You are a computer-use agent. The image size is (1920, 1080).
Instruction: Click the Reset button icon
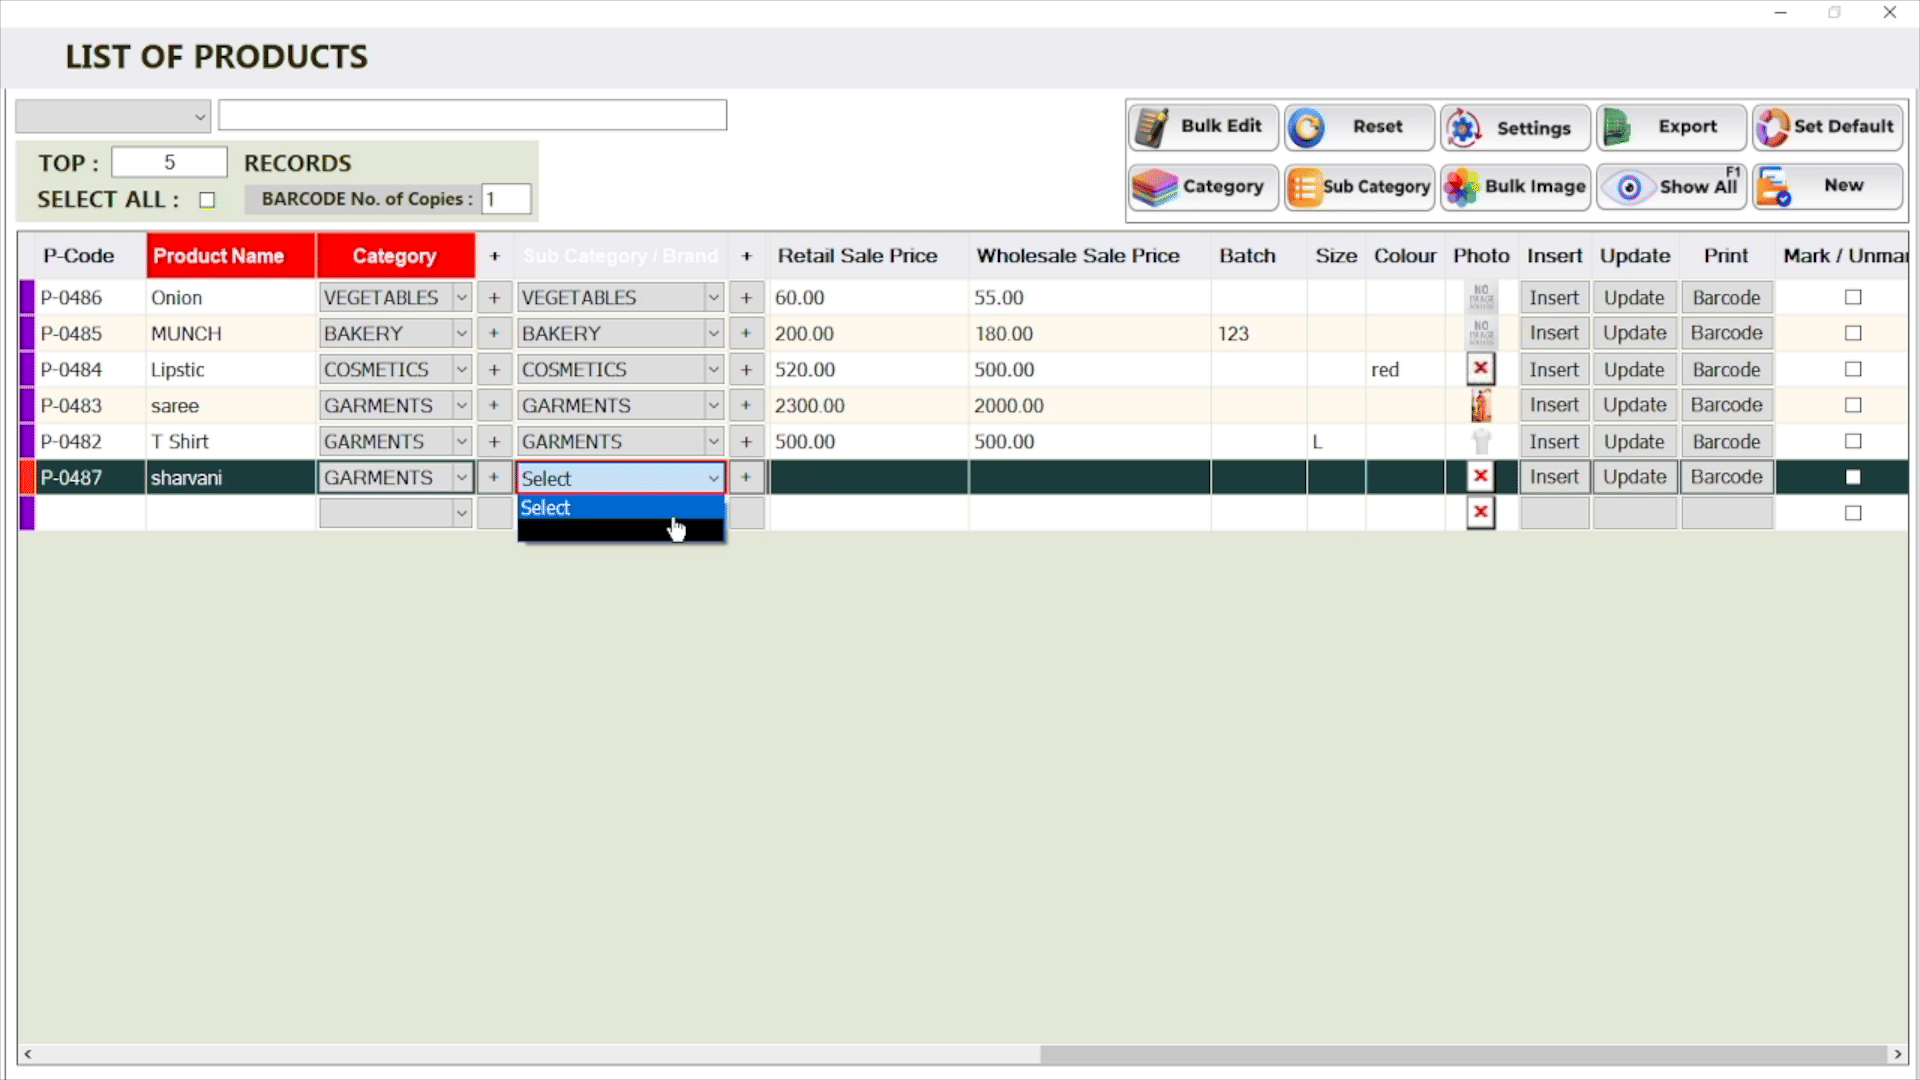(1307, 127)
